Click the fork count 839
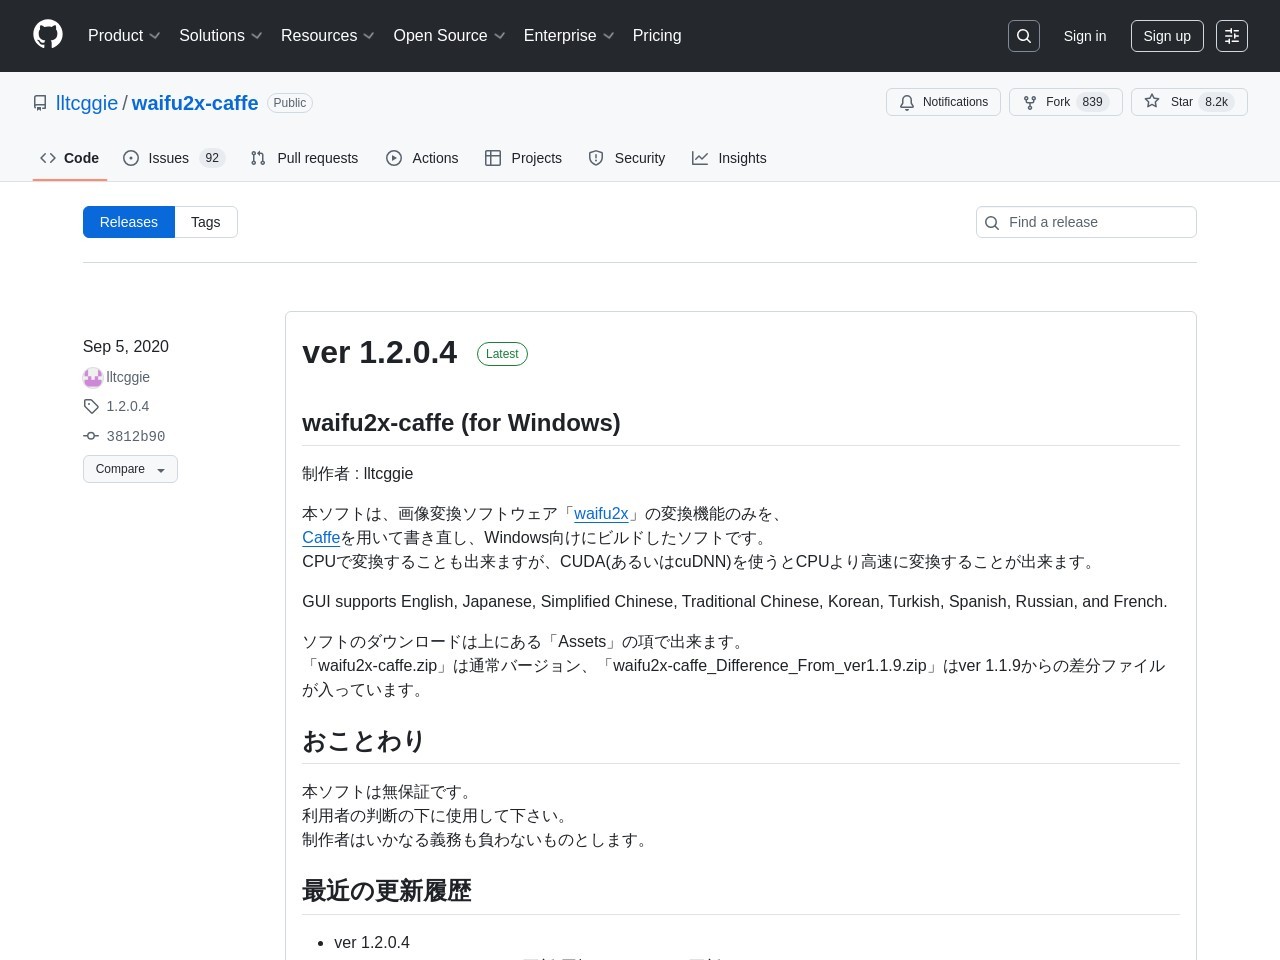This screenshot has width=1280, height=960. click(1092, 102)
